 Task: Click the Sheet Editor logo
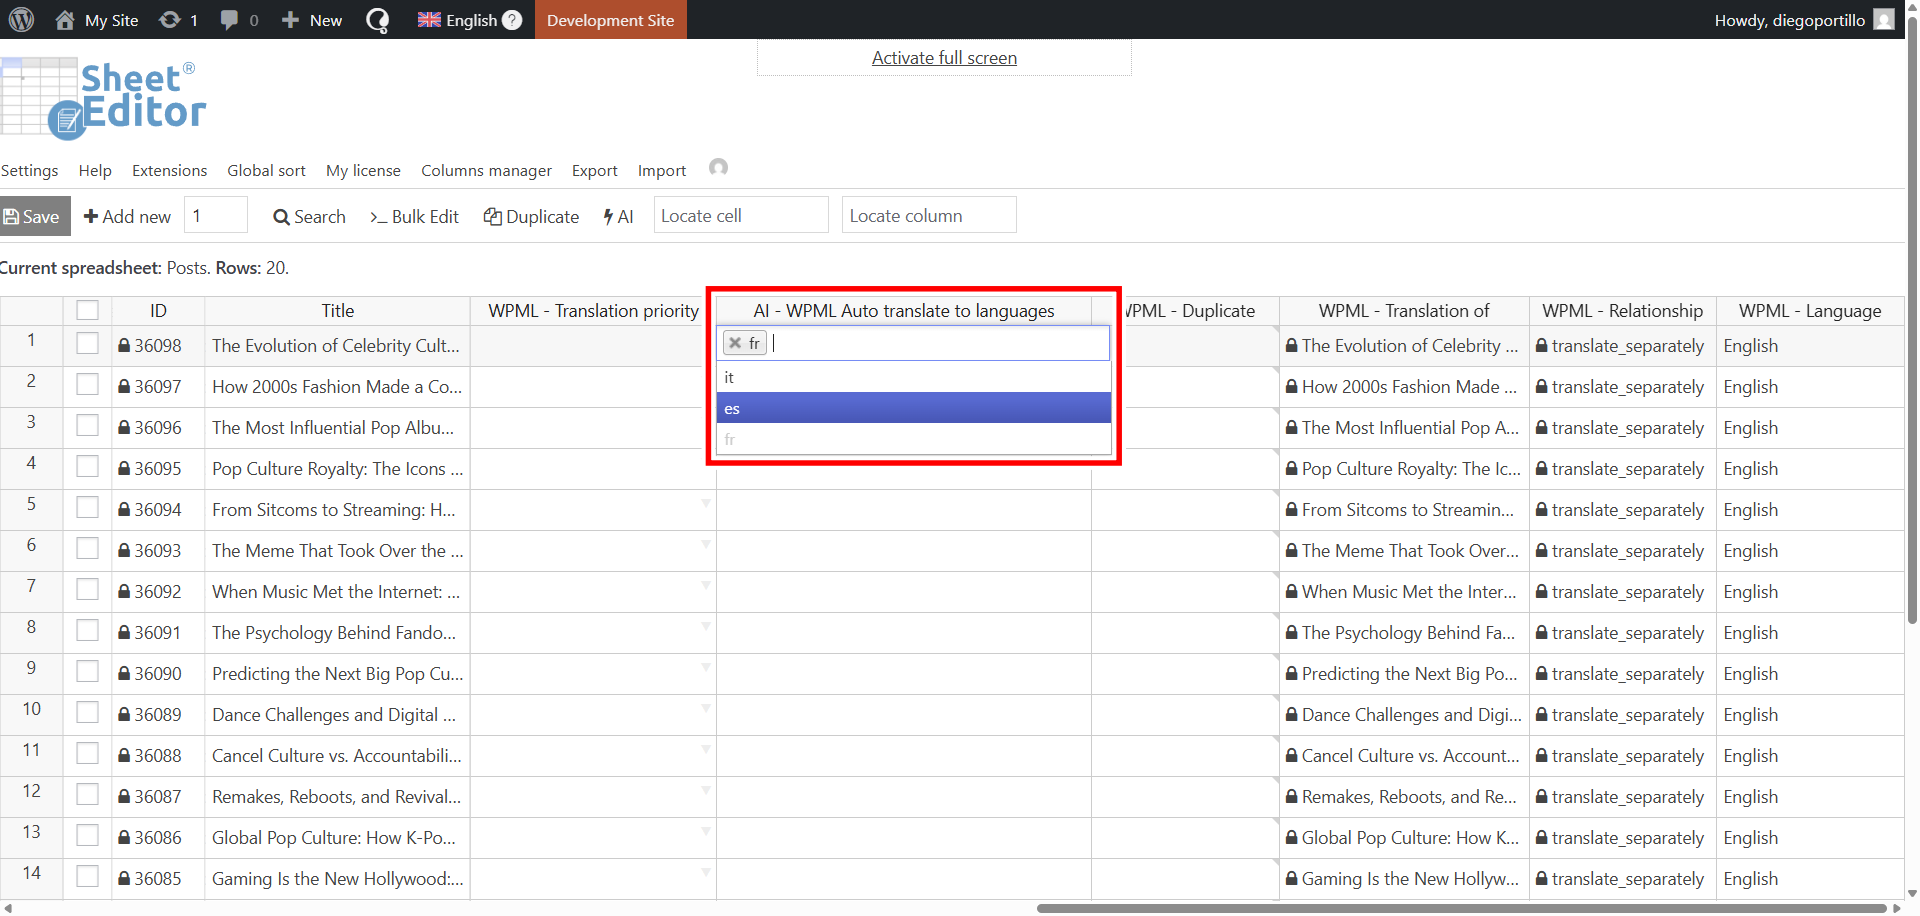point(103,97)
